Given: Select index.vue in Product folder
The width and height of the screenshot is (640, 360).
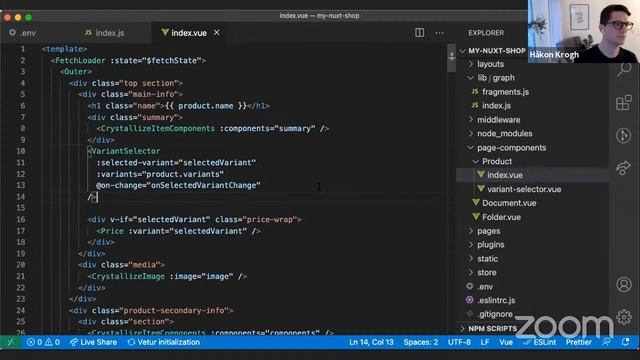Looking at the screenshot, I should [x=504, y=175].
